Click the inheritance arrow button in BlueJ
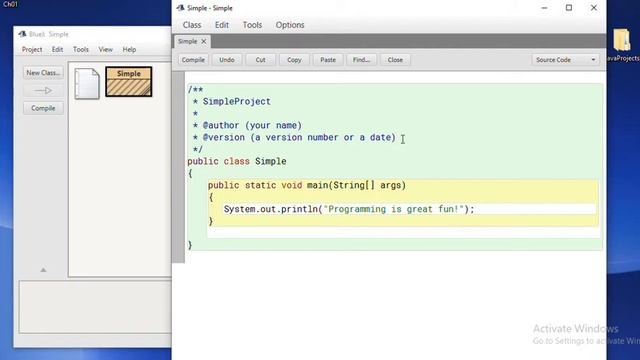The image size is (640, 360). point(43,91)
